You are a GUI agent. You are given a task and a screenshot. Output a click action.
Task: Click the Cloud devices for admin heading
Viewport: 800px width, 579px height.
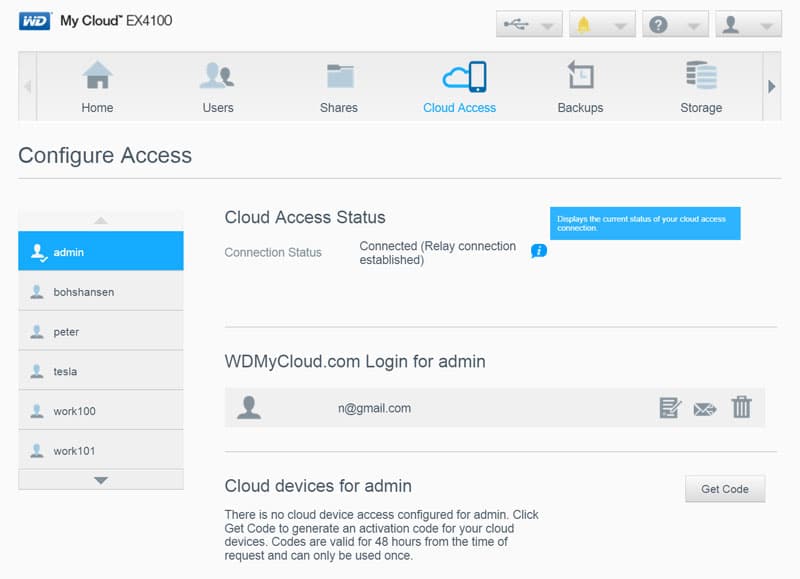point(318,486)
